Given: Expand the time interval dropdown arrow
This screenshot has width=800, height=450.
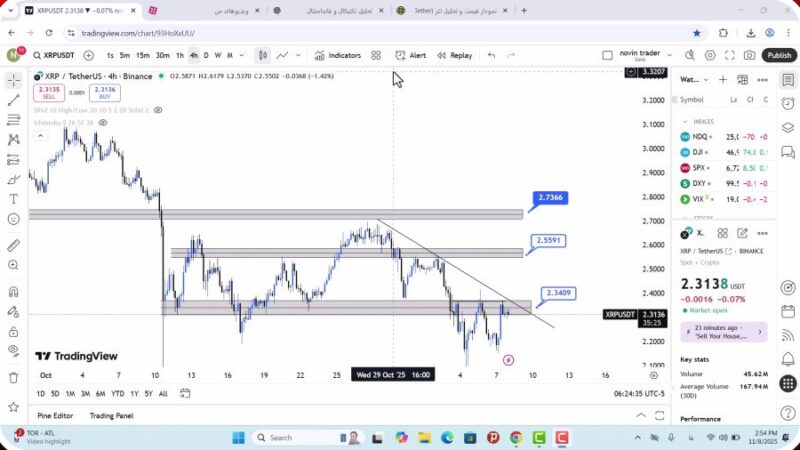Looking at the screenshot, I should [x=240, y=56].
